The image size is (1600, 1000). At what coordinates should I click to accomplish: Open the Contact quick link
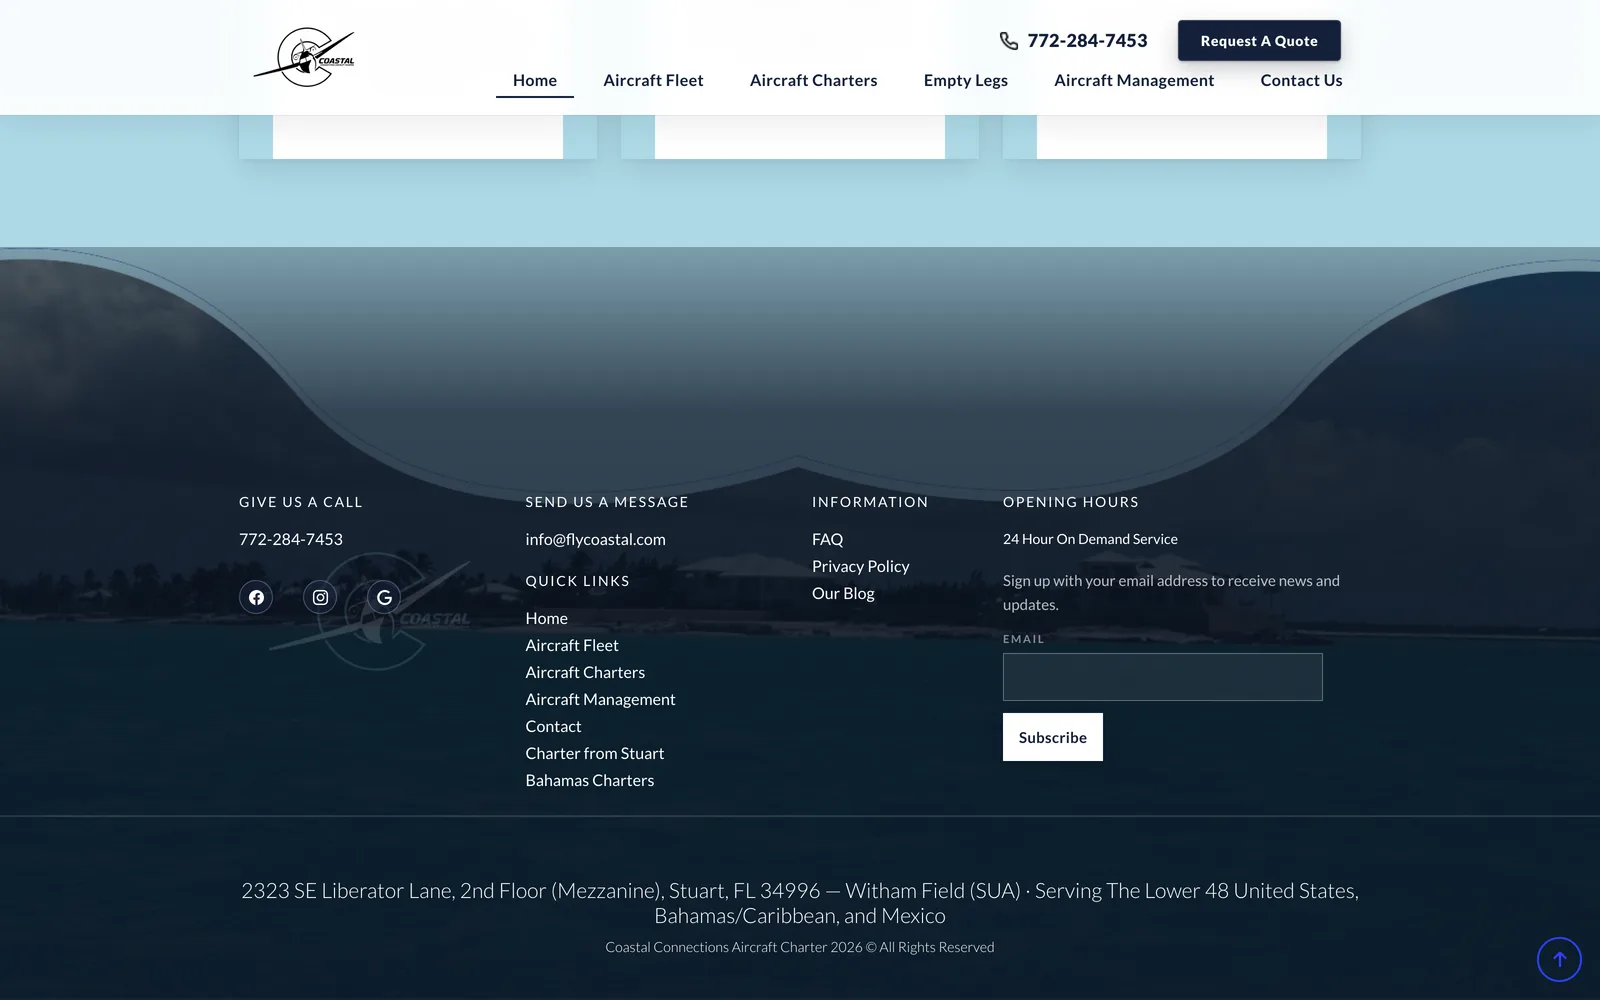point(553,726)
